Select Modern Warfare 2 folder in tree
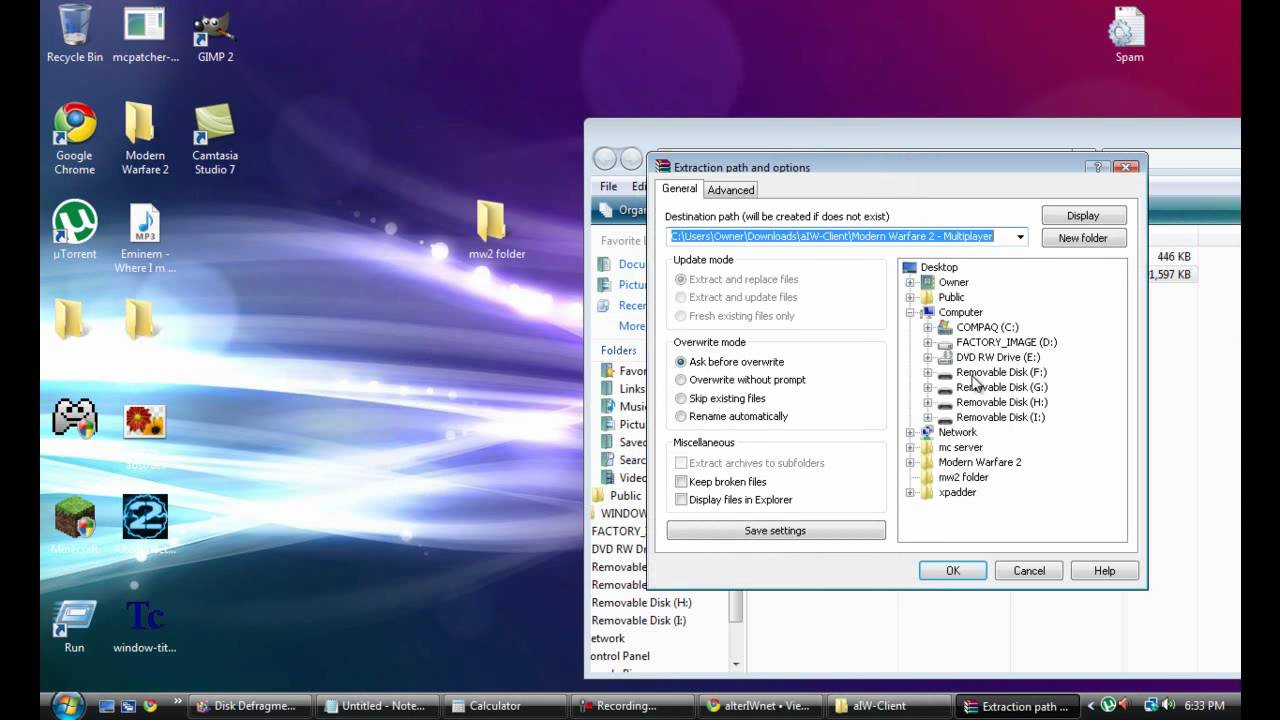 click(x=980, y=462)
